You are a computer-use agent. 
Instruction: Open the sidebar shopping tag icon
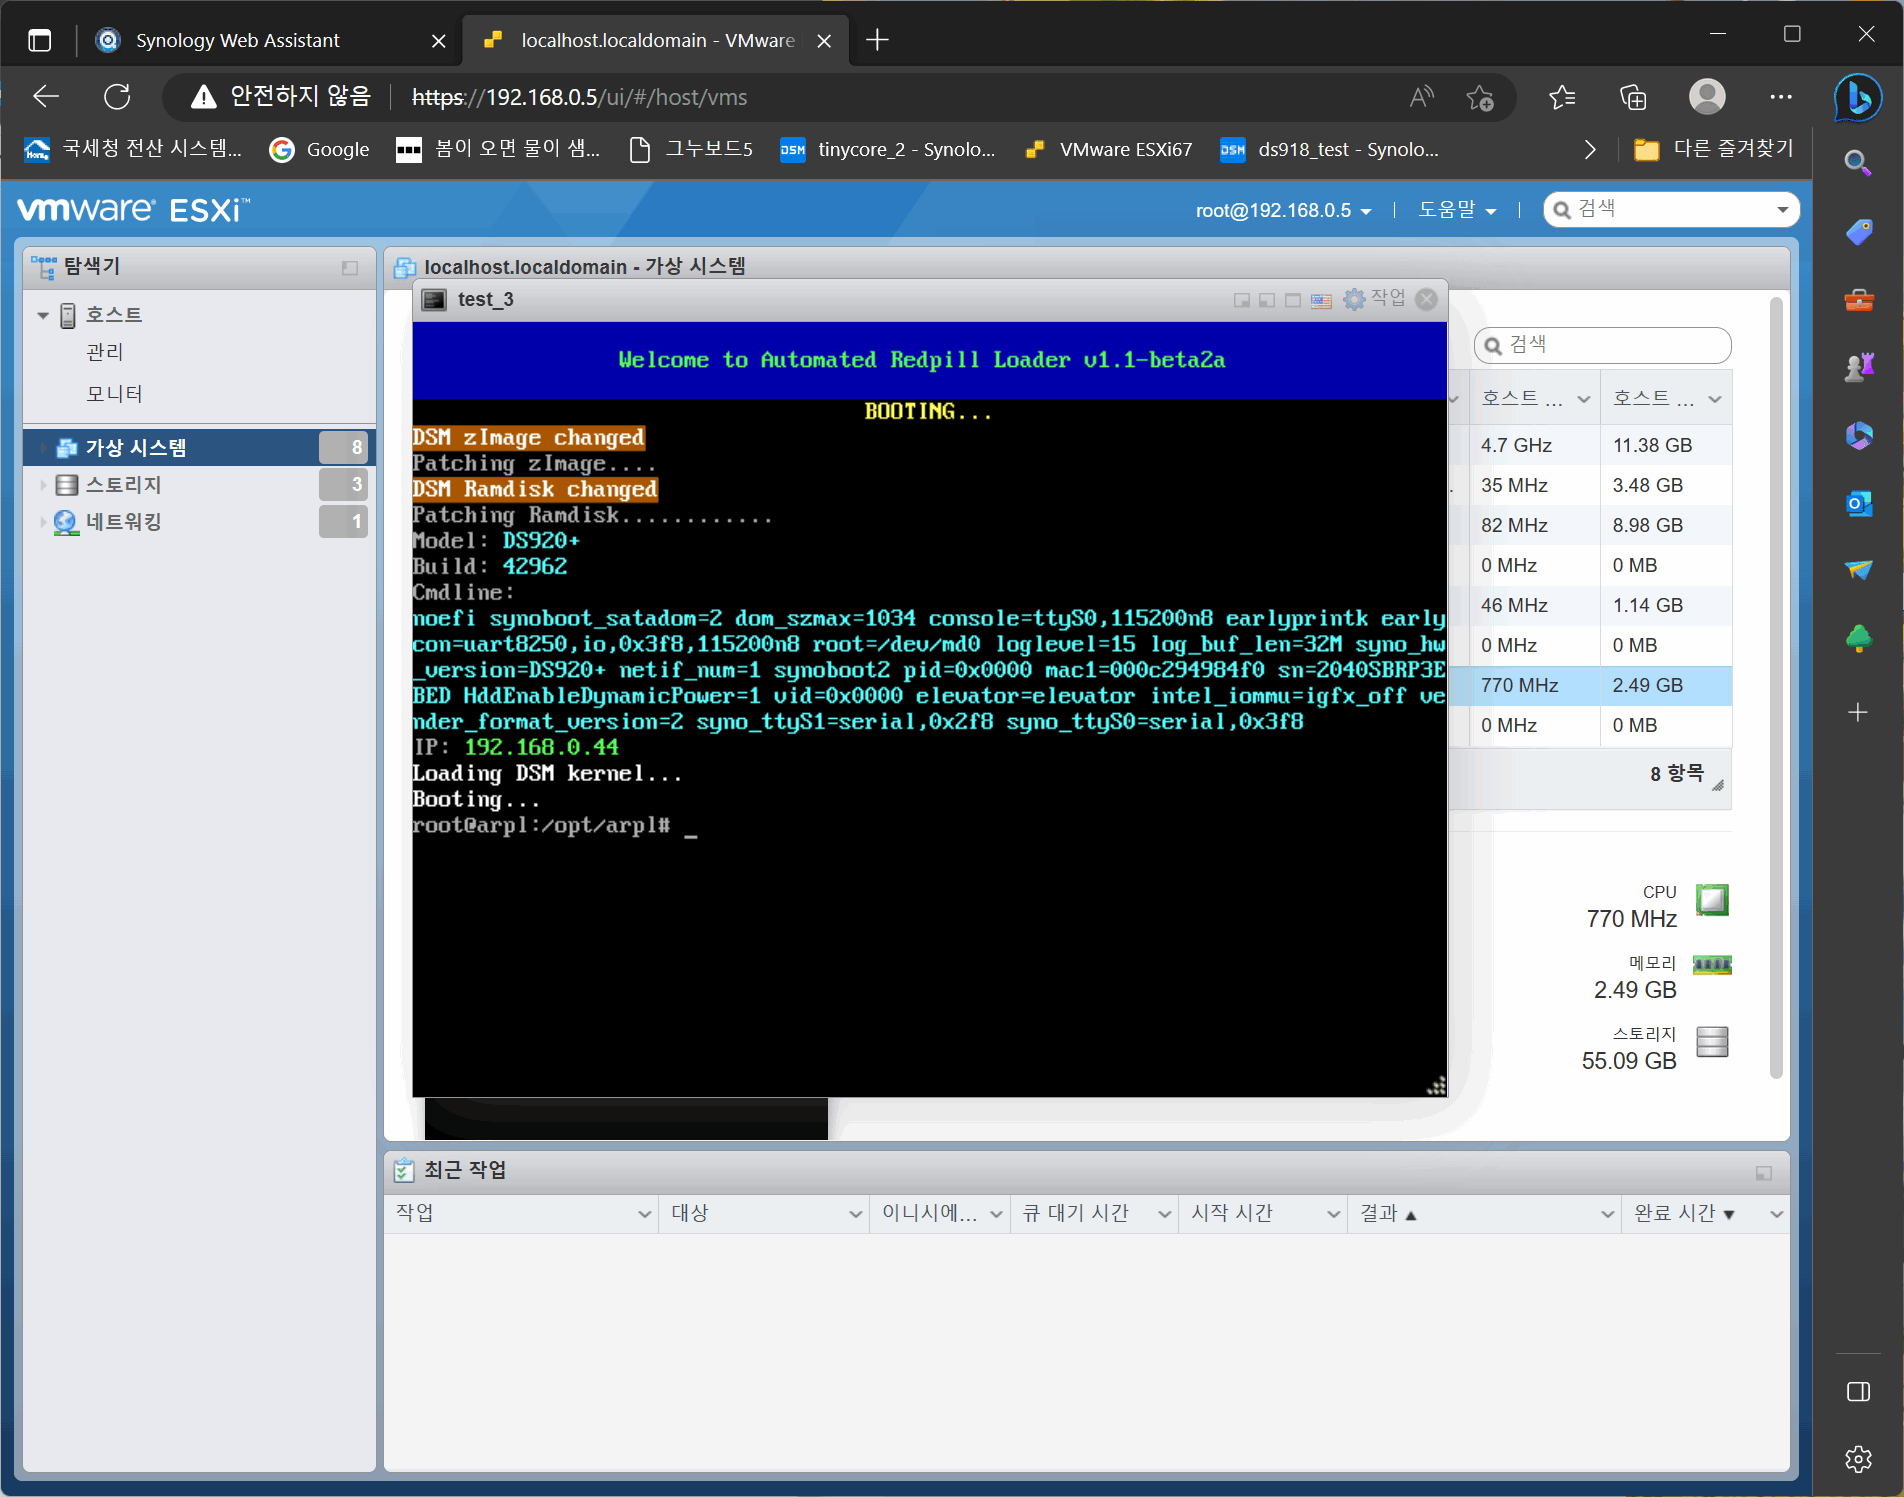tap(1858, 232)
